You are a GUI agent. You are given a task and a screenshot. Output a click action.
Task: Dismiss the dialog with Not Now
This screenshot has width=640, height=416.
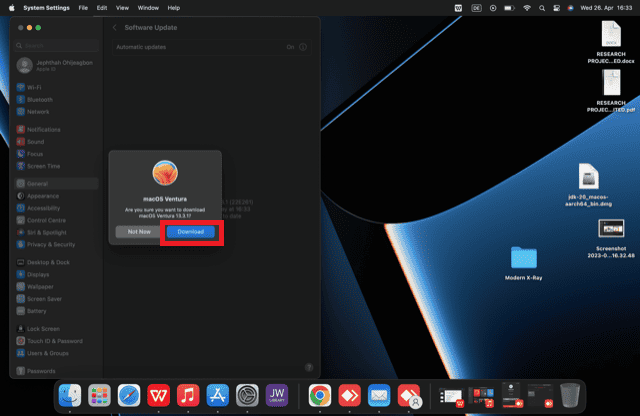tap(139, 231)
